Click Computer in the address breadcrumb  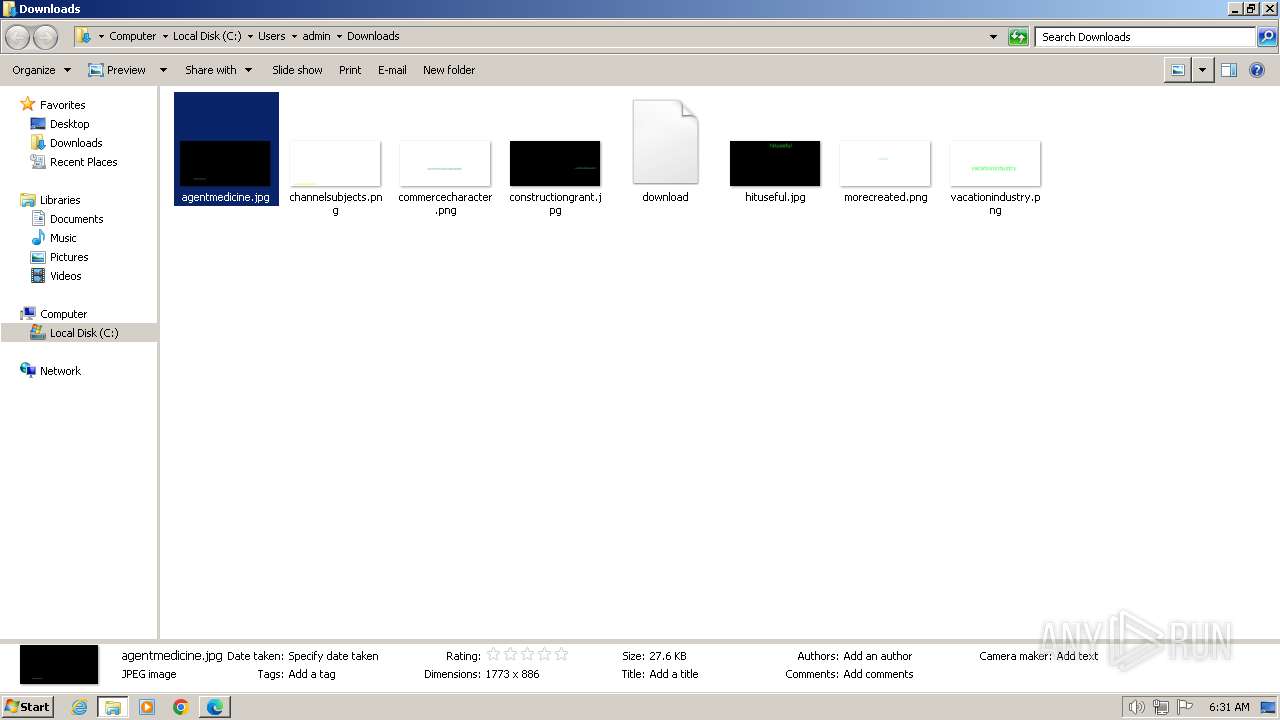point(133,36)
